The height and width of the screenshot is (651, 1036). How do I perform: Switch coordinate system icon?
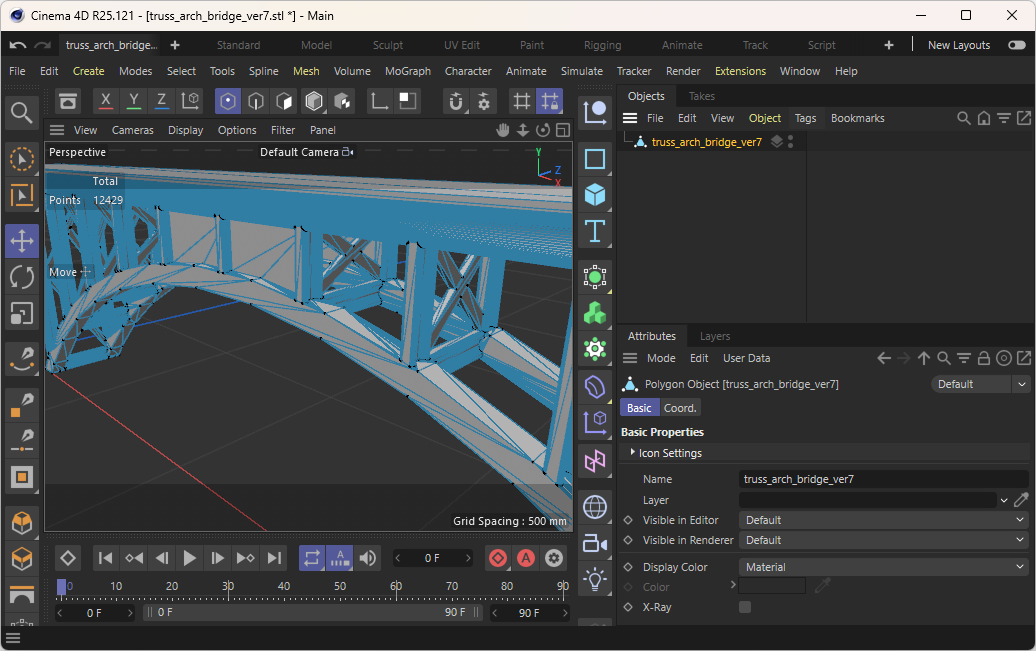pos(190,101)
